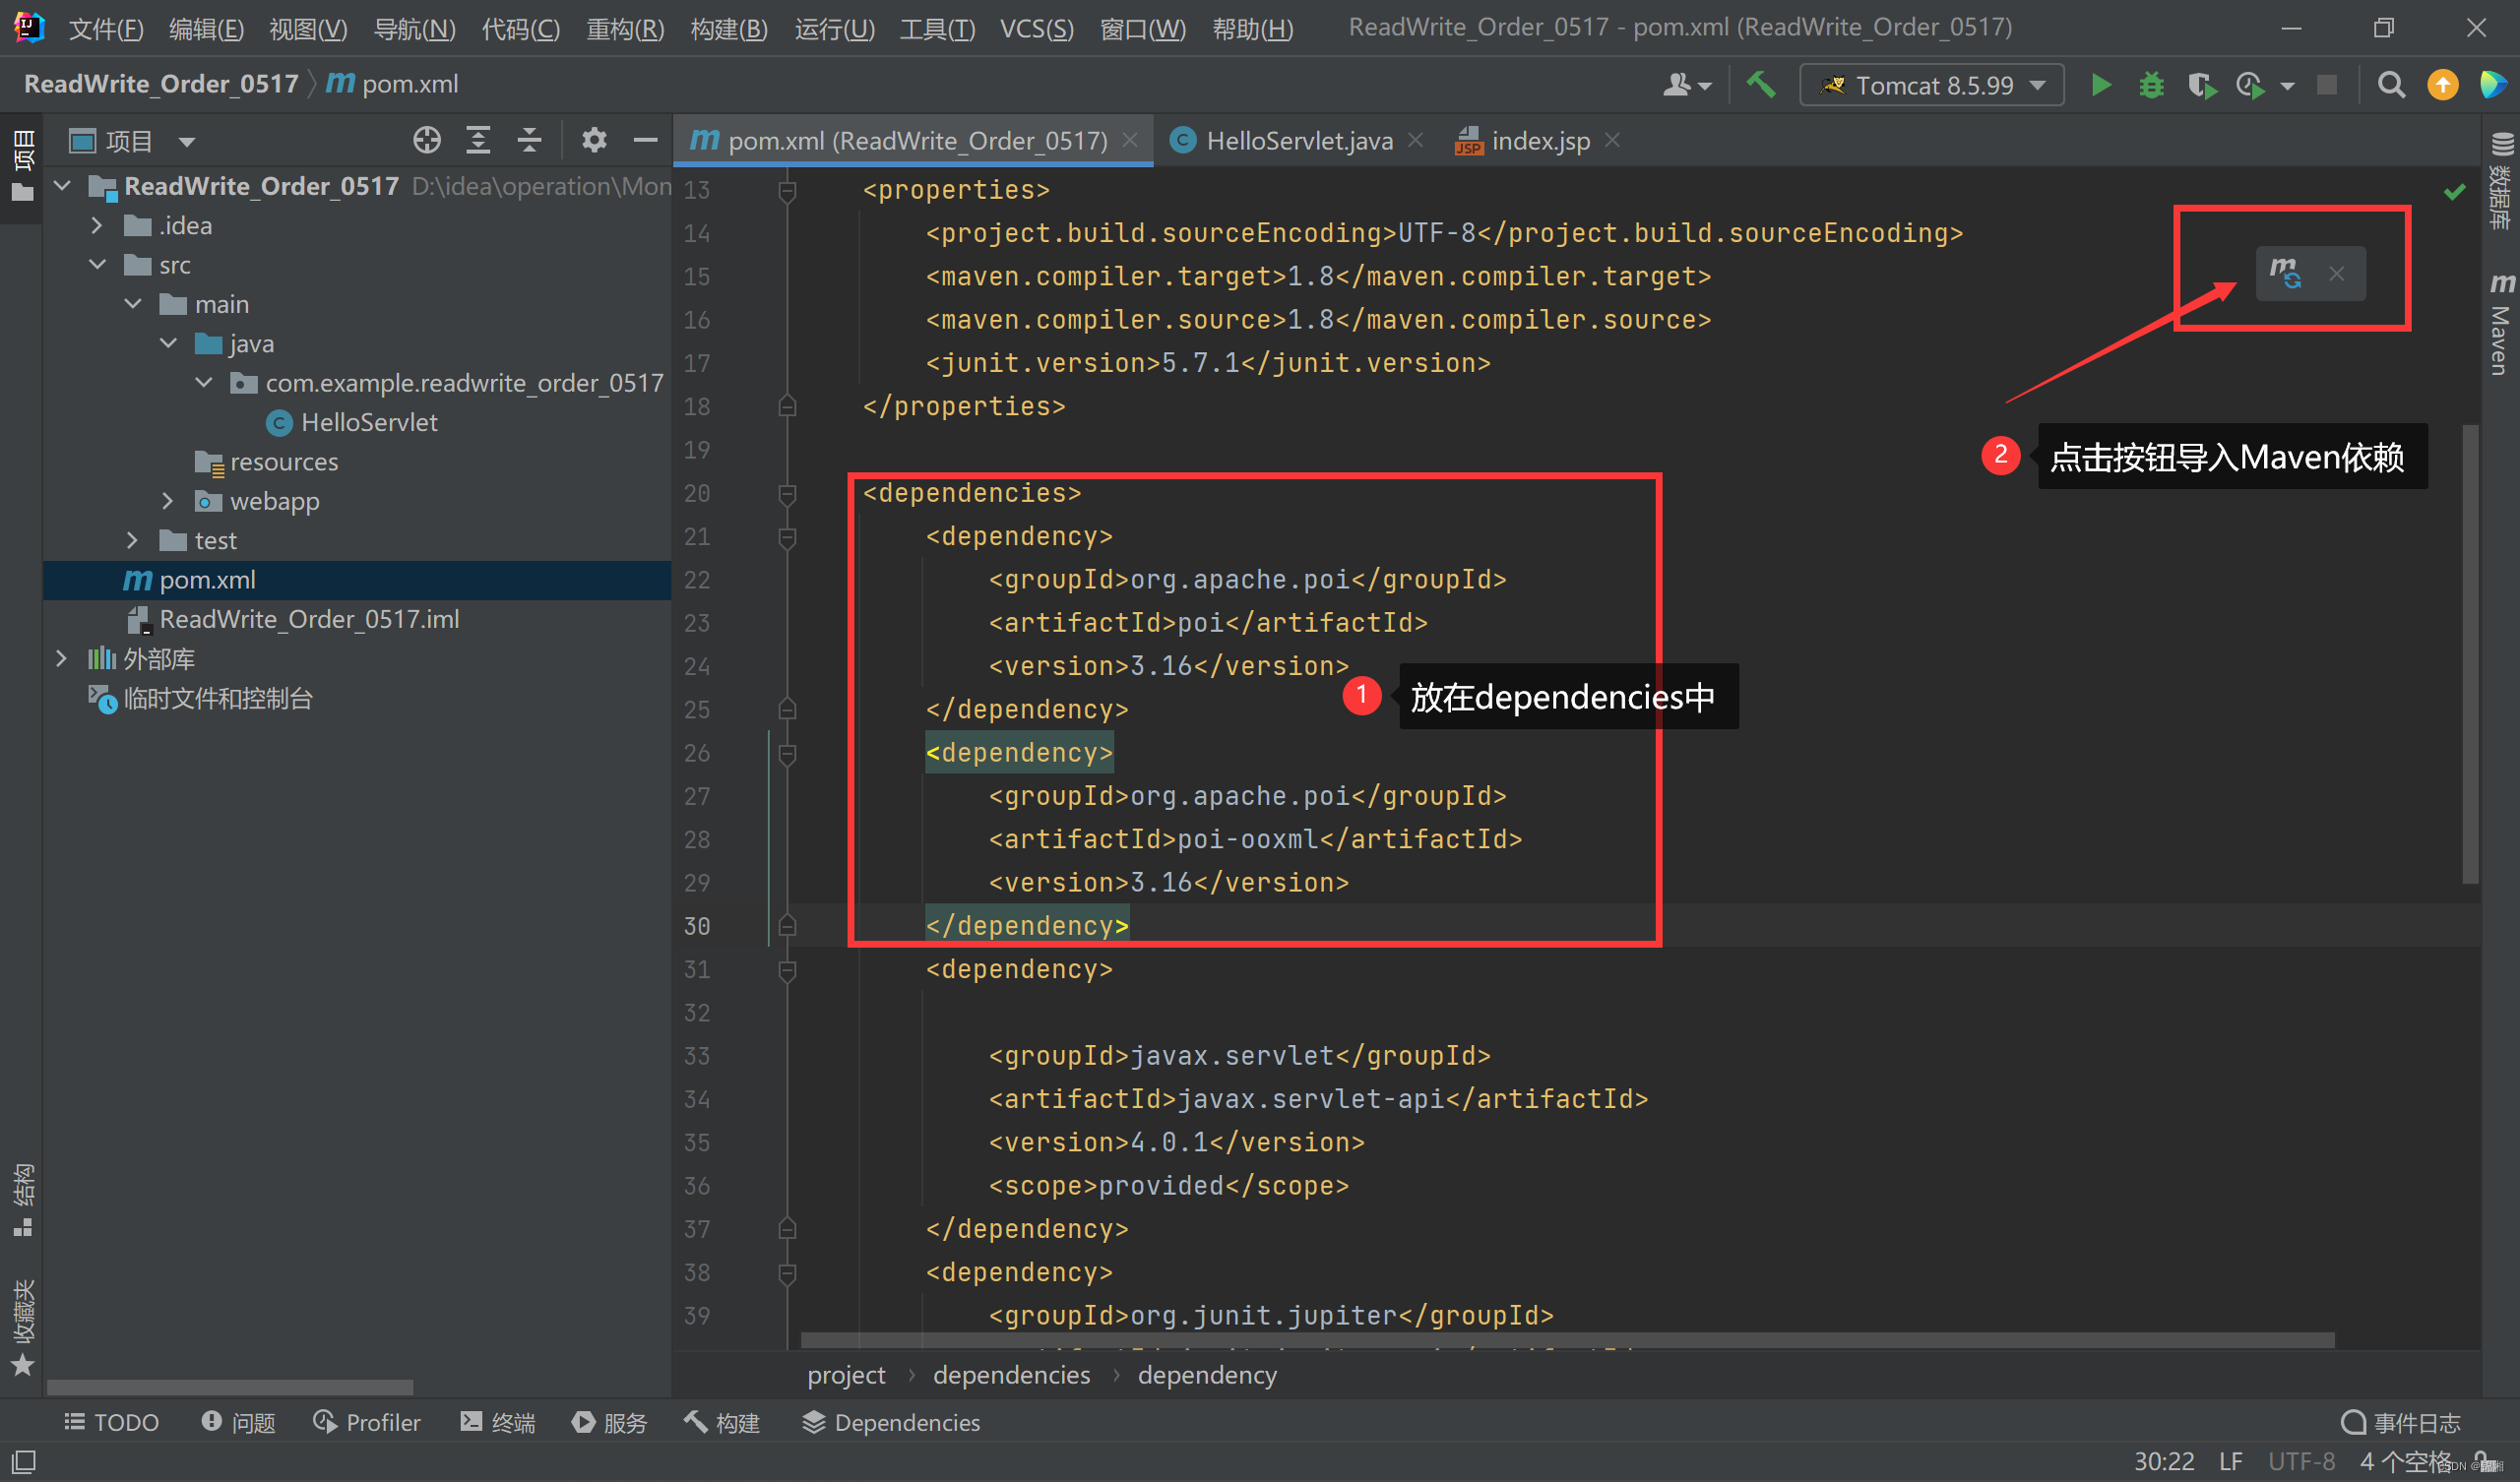This screenshot has height=1482, width=2520.
Task: Start debugging with the bug icon
Action: [2151, 86]
